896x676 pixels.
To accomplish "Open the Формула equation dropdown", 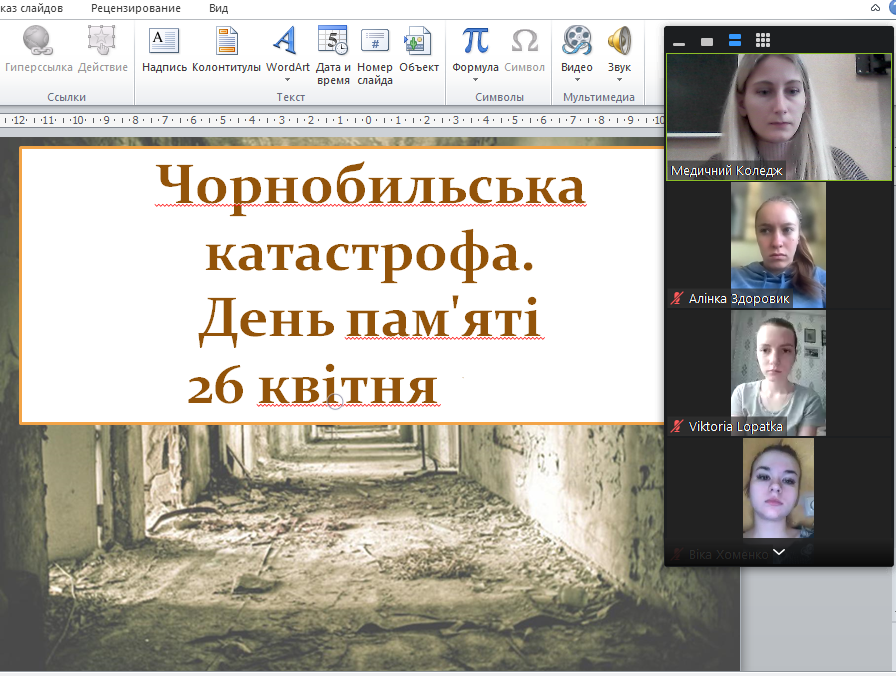I will tap(475, 80).
